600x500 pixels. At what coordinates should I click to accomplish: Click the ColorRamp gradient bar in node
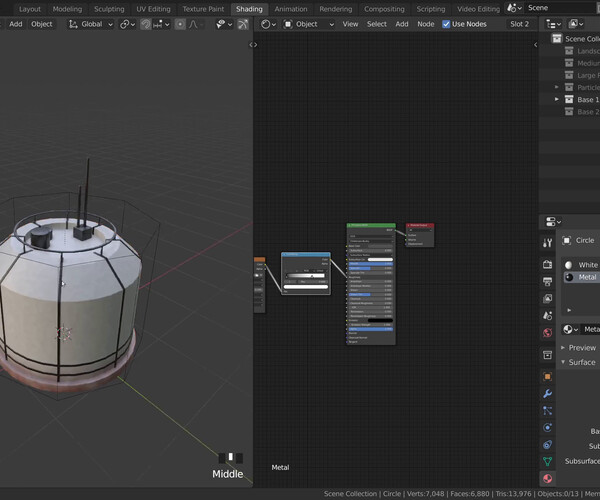pos(306,275)
